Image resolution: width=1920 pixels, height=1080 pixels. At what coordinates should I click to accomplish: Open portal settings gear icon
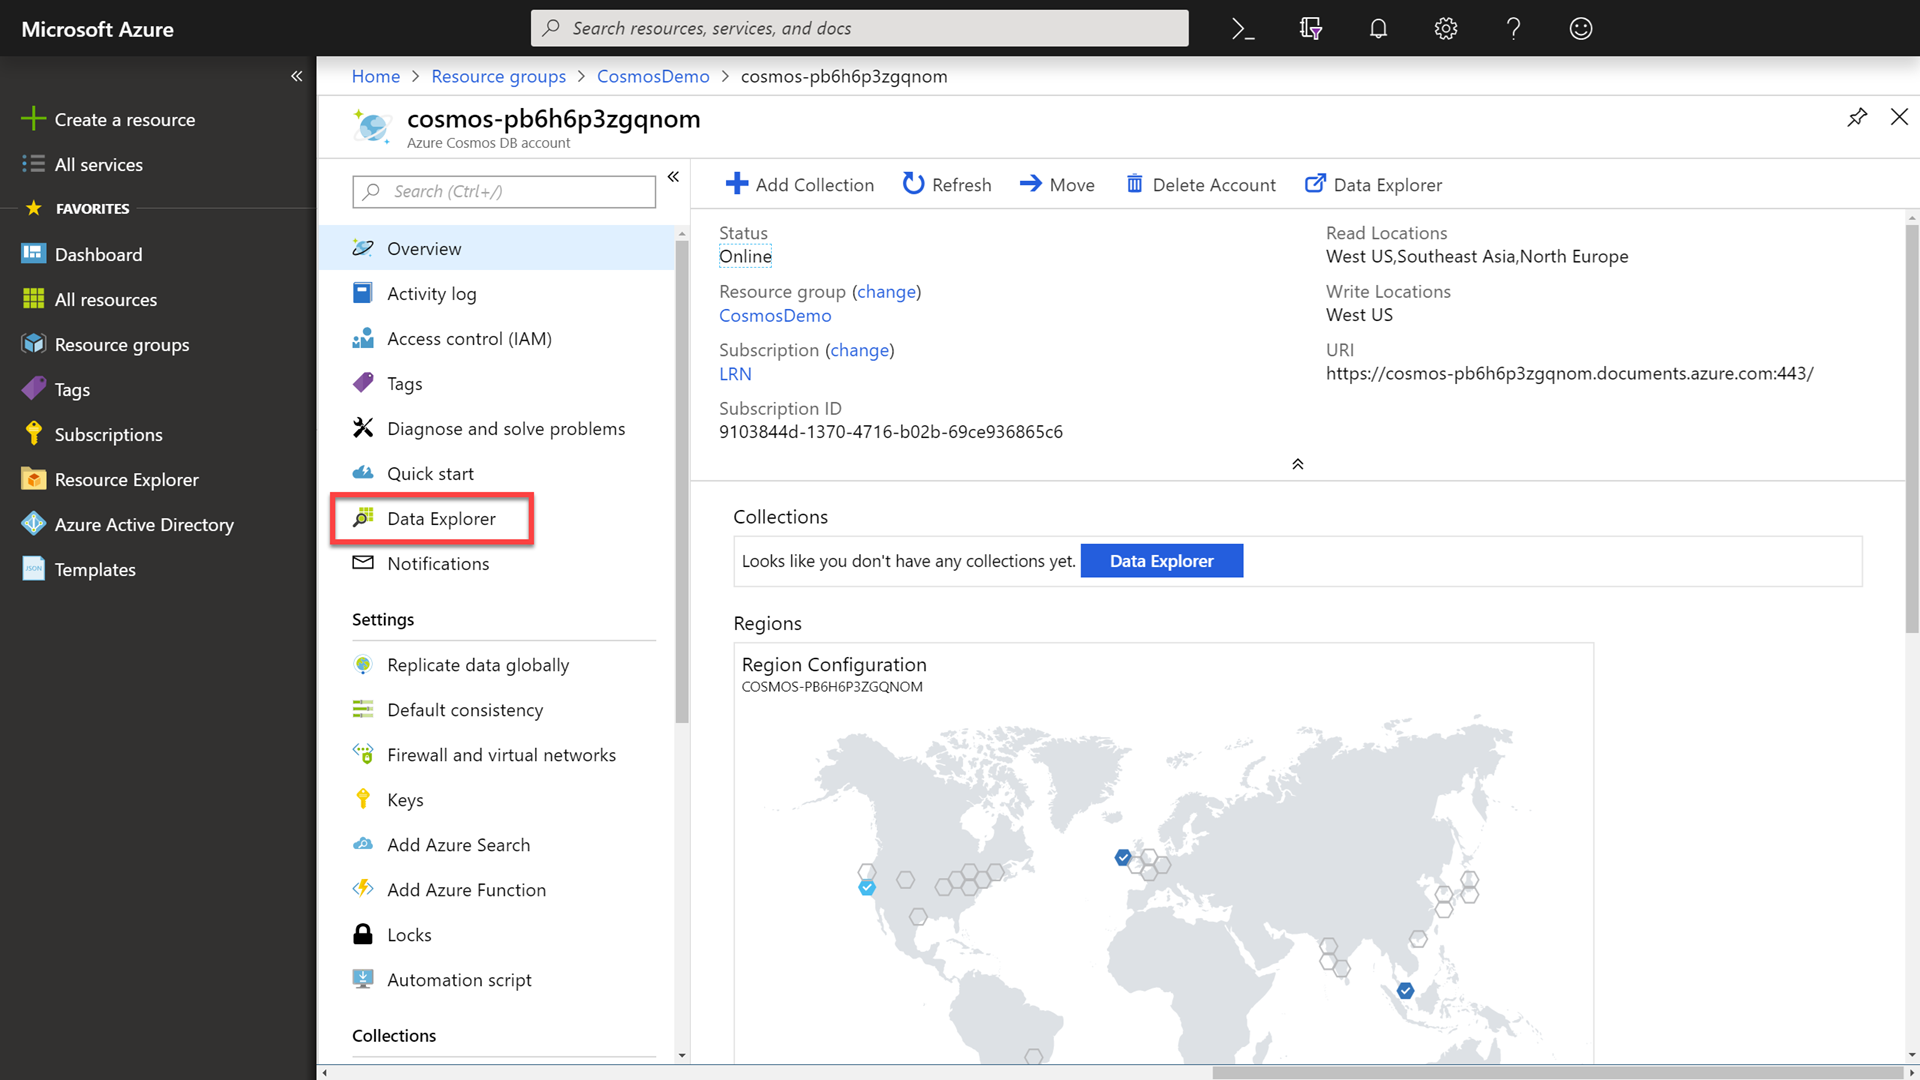pos(1445,29)
